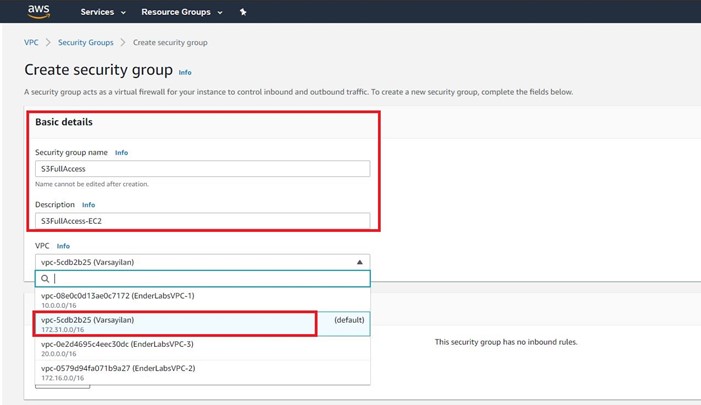This screenshot has height=405, width=701.
Task: Click the pin shortcuts icon
Action: coord(243,12)
